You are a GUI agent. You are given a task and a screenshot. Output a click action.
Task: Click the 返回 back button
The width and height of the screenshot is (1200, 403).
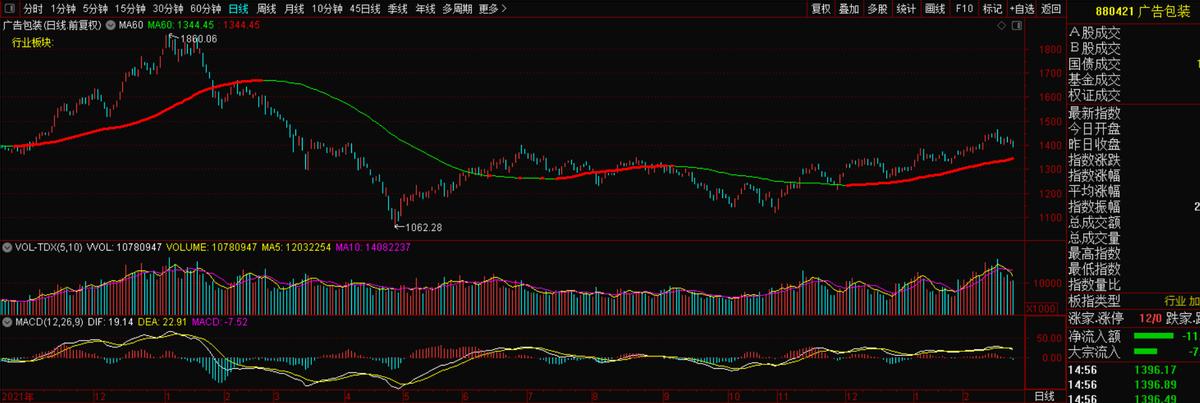[1051, 8]
